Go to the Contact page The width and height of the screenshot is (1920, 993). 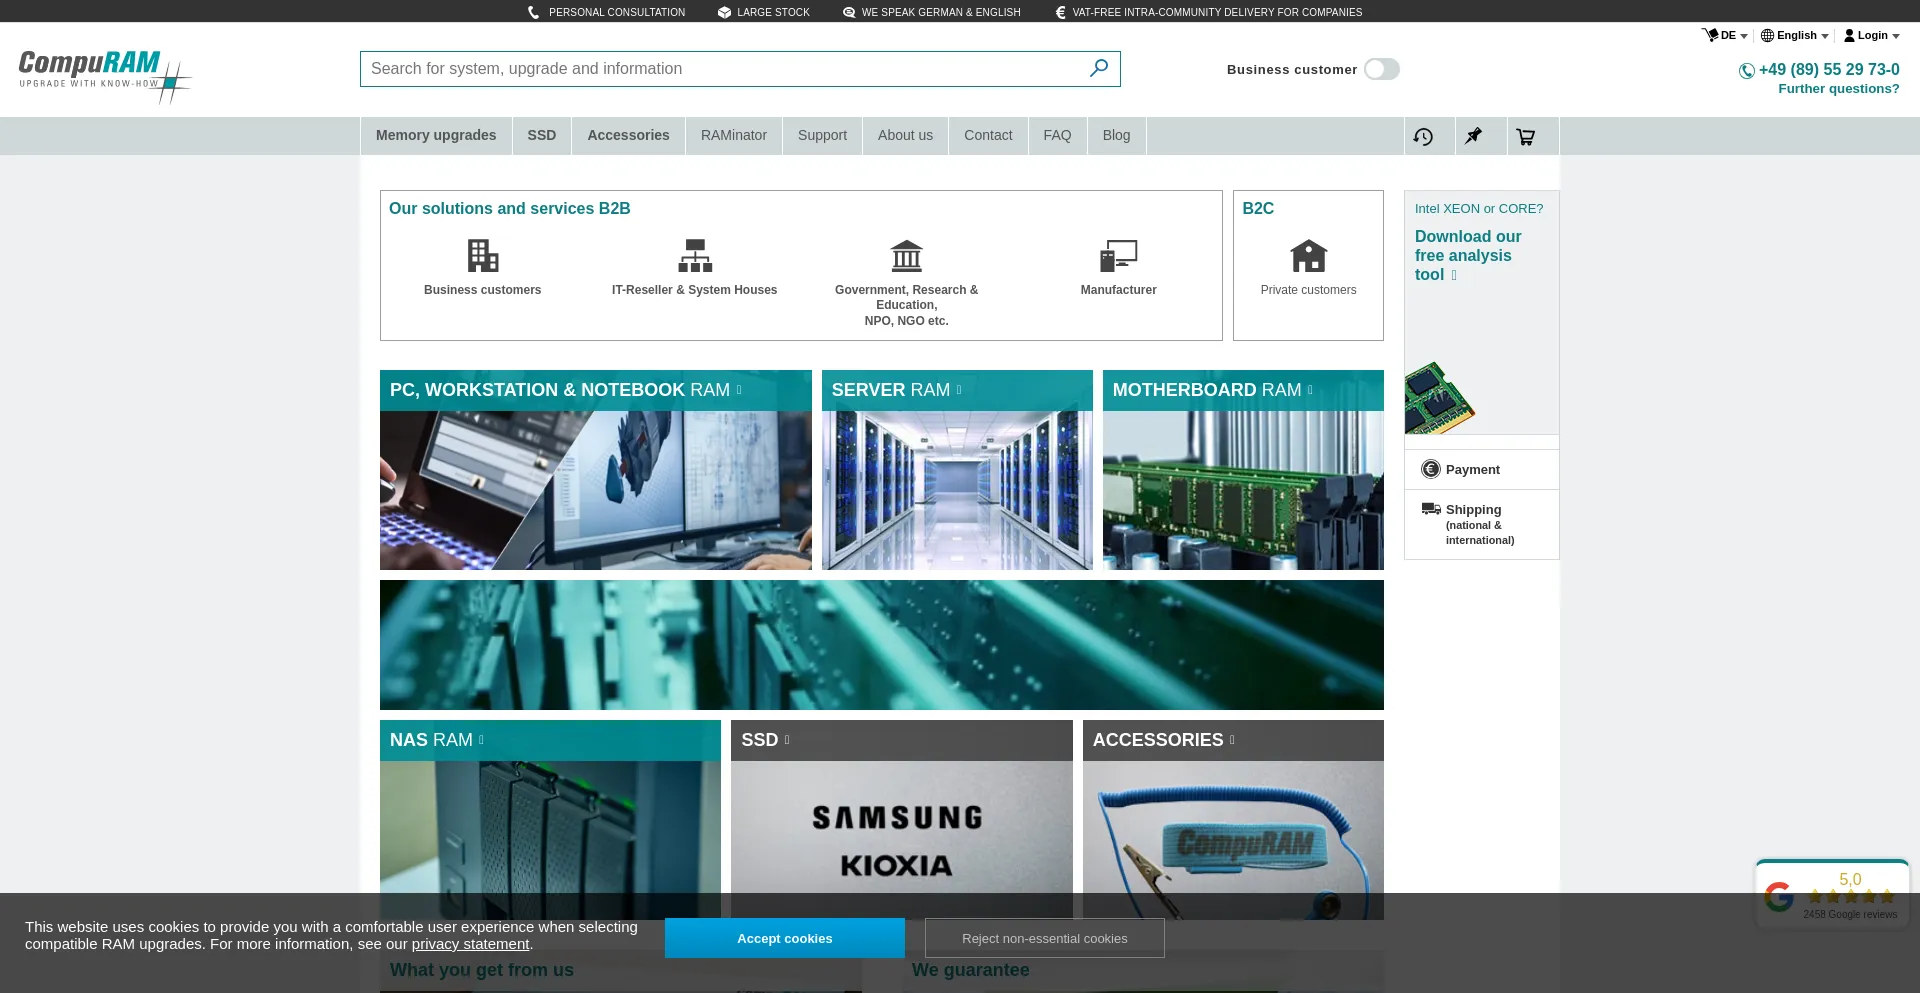pyautogui.click(x=988, y=136)
